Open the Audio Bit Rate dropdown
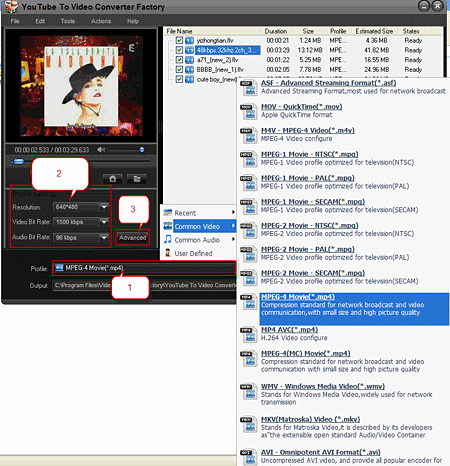 coord(104,237)
